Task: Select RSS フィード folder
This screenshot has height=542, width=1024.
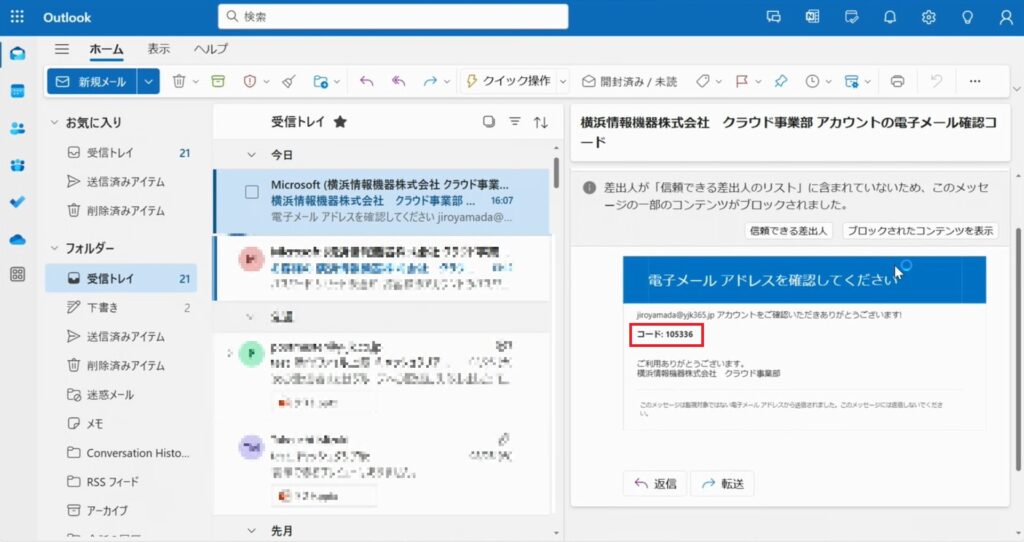Action: pos(121,482)
